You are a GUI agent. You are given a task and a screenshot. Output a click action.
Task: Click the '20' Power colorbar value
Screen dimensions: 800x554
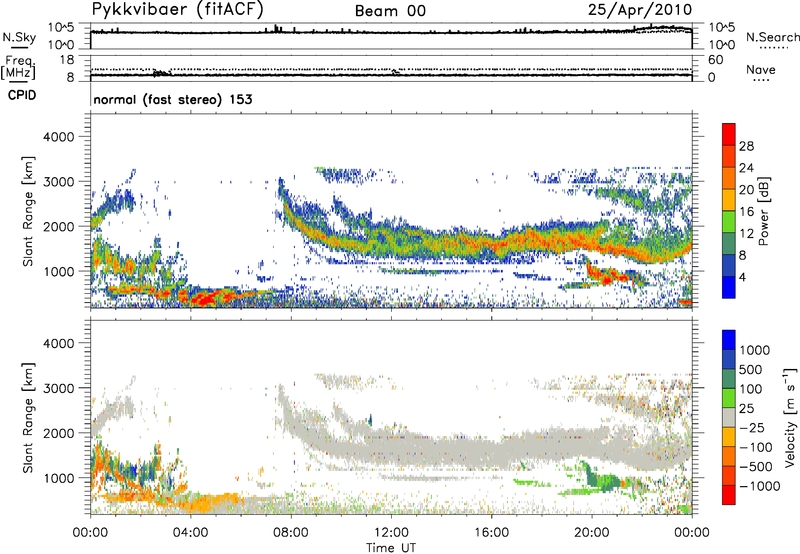(x=746, y=190)
